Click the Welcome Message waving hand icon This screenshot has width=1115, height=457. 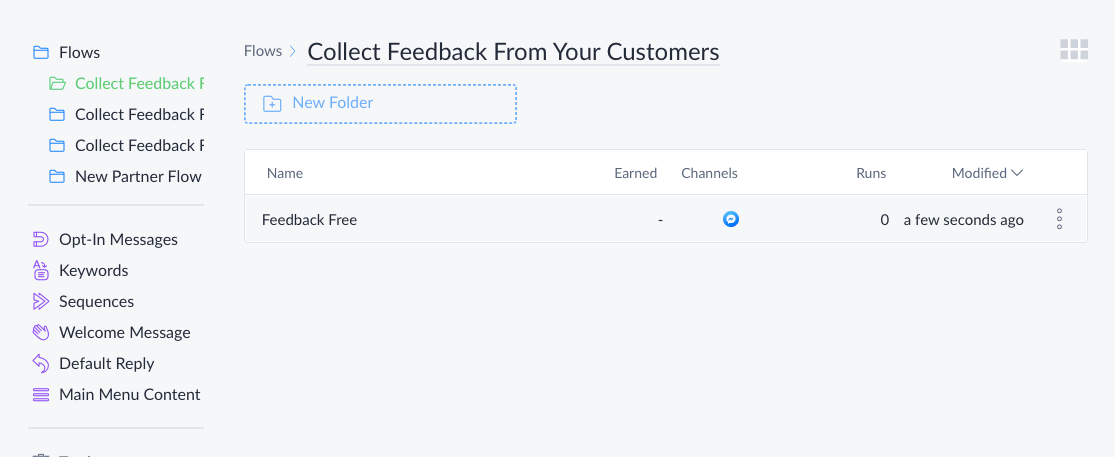click(41, 333)
